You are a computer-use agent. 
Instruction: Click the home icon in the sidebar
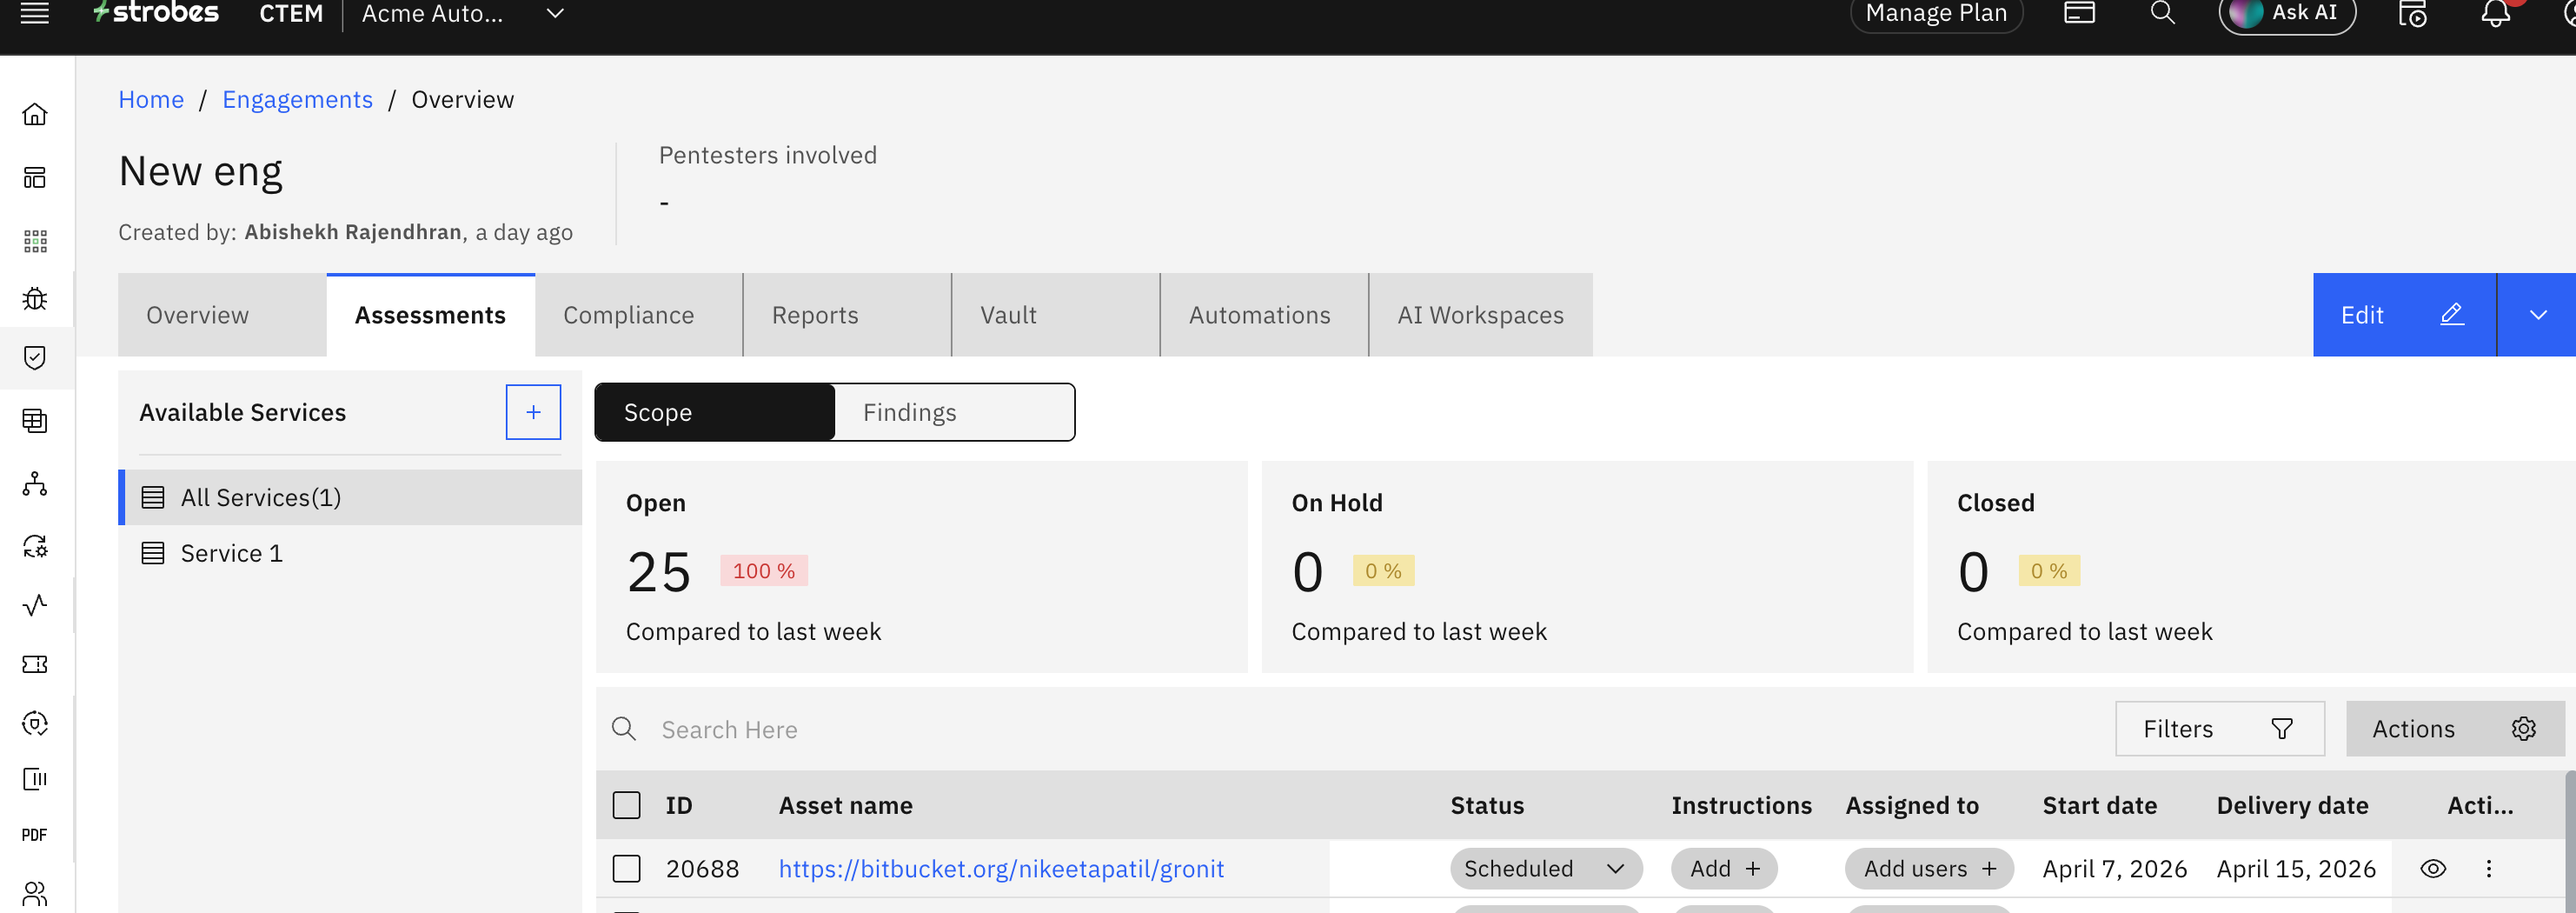[x=35, y=115]
